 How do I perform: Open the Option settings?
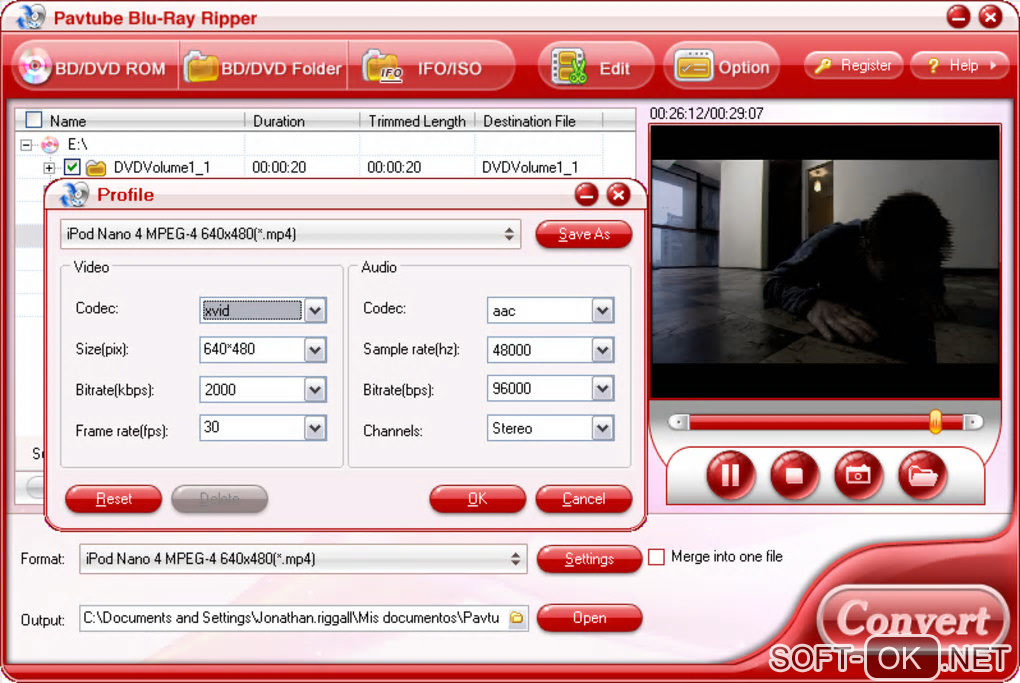tap(721, 67)
